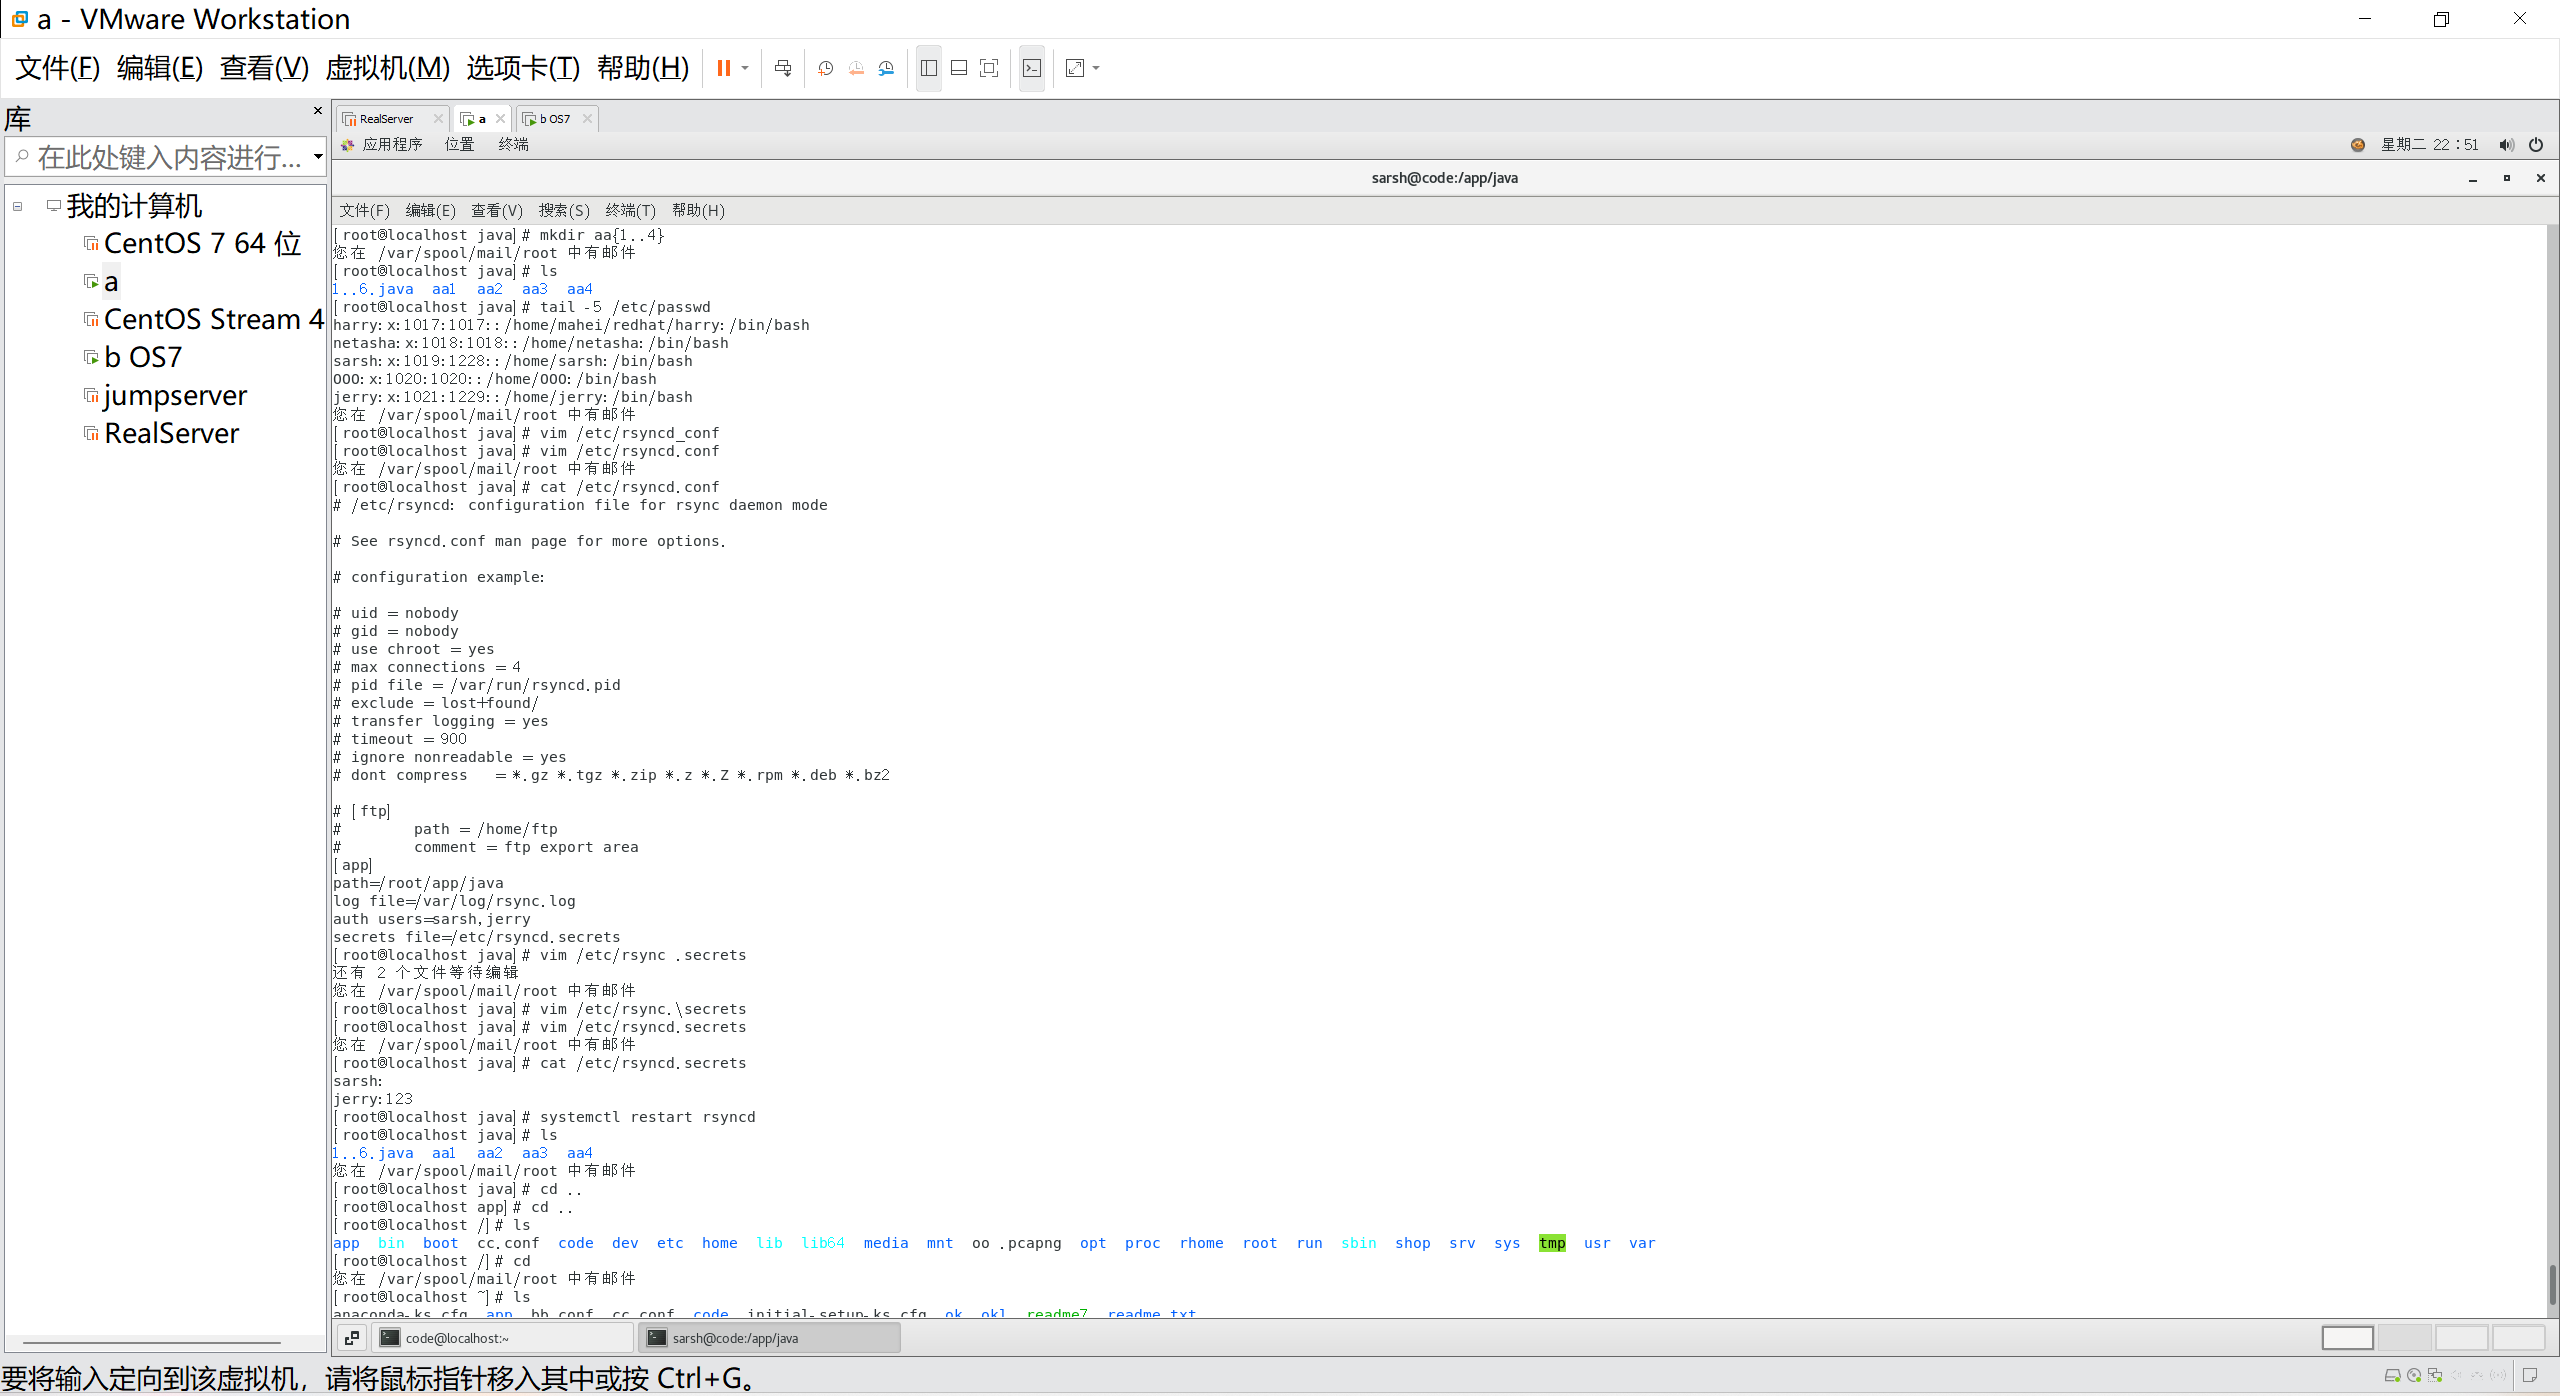This screenshot has height=1396, width=2560.
Task: Enter full screen mode
Action: [989, 68]
